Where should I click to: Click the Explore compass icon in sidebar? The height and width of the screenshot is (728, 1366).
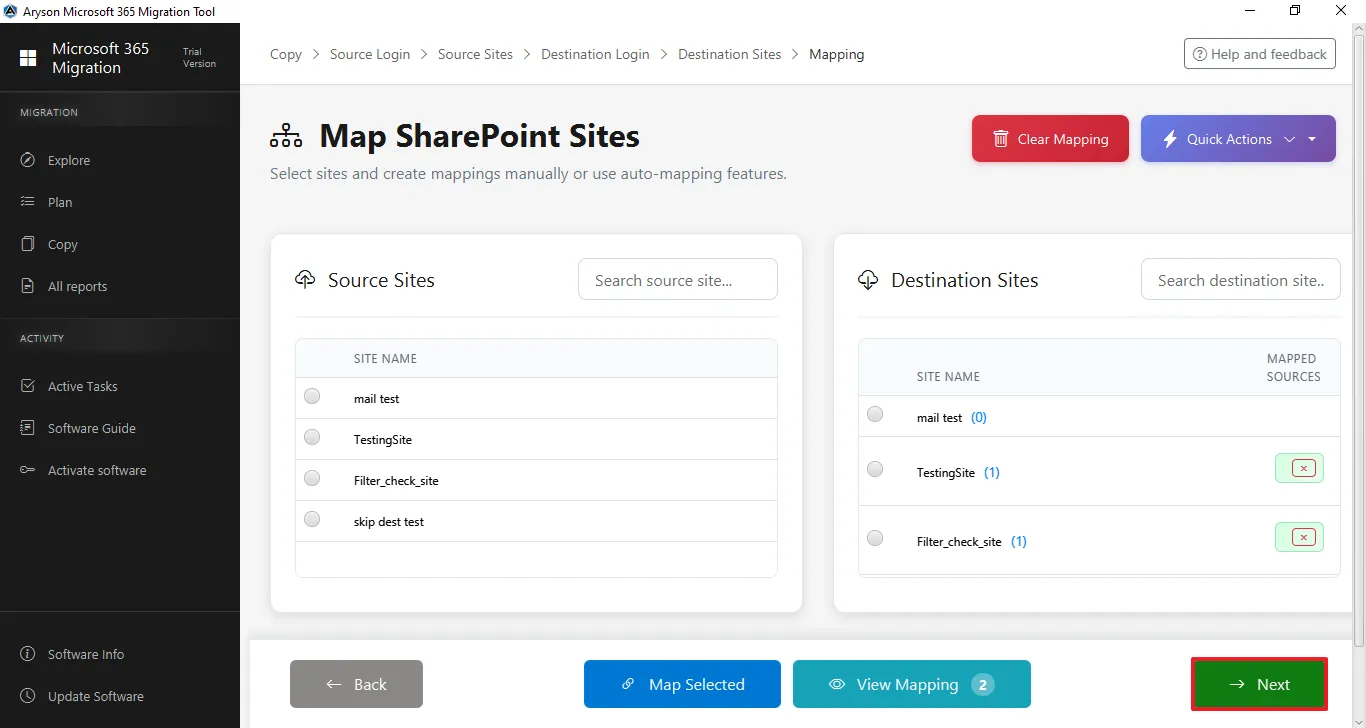[28, 160]
